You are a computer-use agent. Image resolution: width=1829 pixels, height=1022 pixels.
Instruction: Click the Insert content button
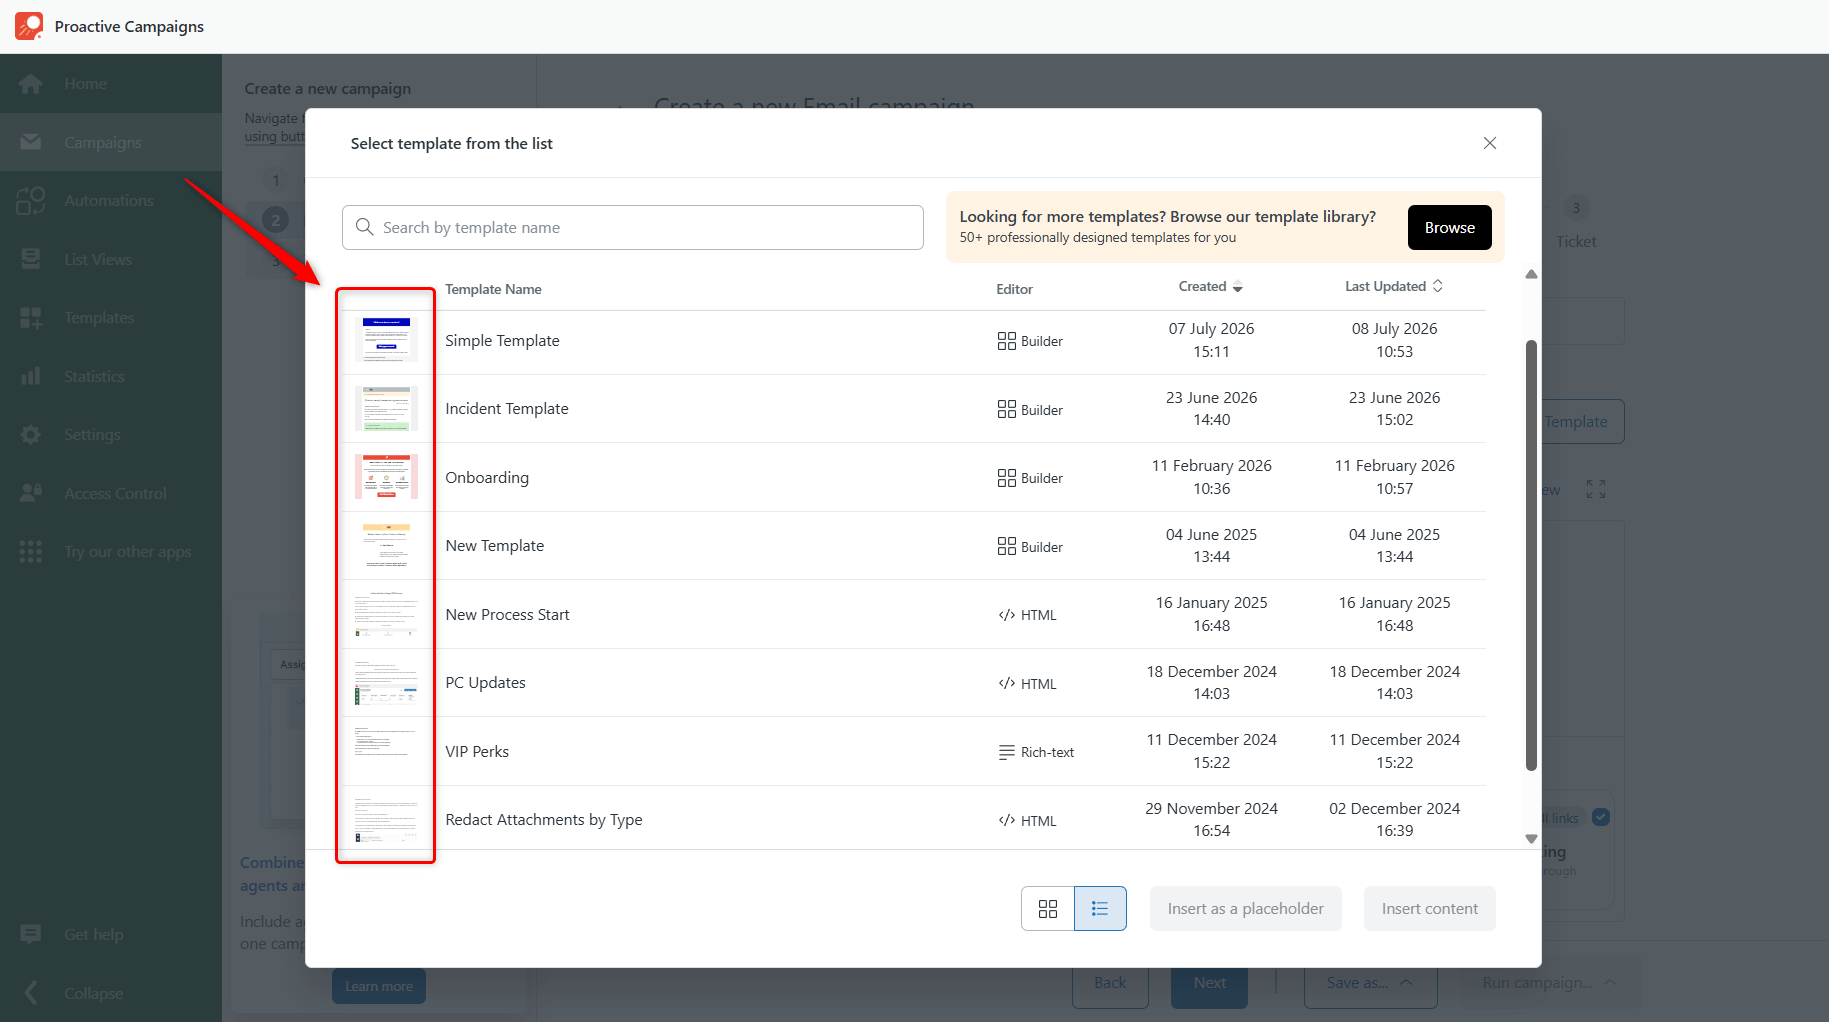(x=1429, y=908)
